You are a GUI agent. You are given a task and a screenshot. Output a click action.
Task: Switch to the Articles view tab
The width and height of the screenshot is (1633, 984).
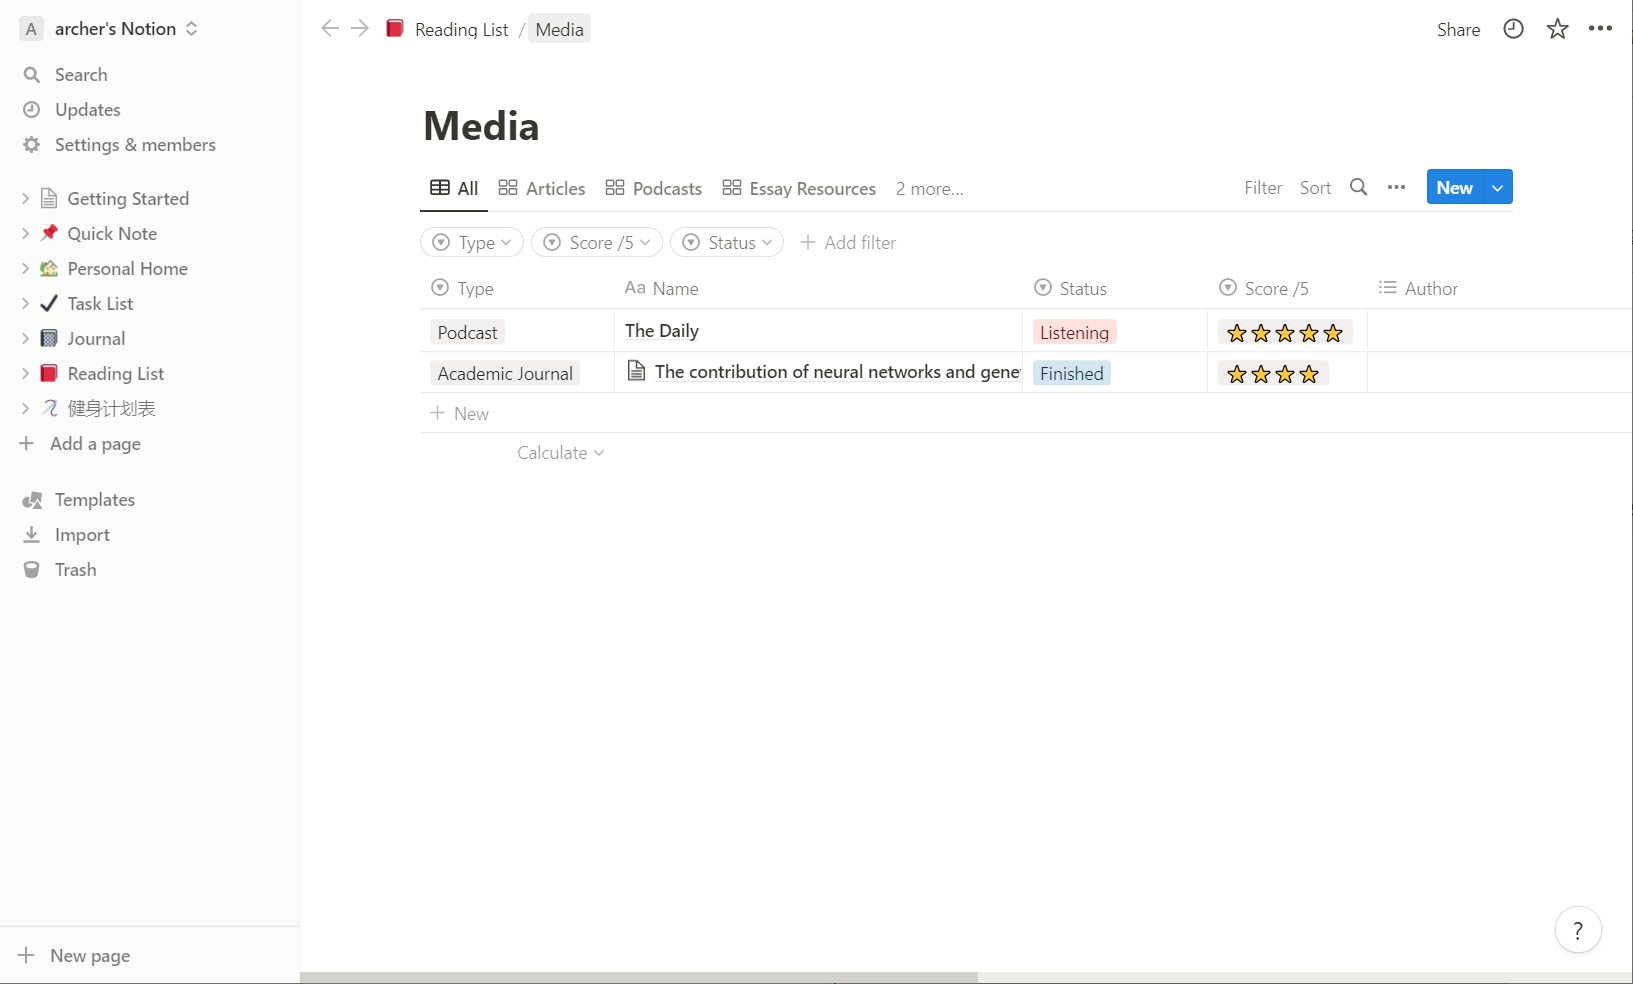pos(542,188)
